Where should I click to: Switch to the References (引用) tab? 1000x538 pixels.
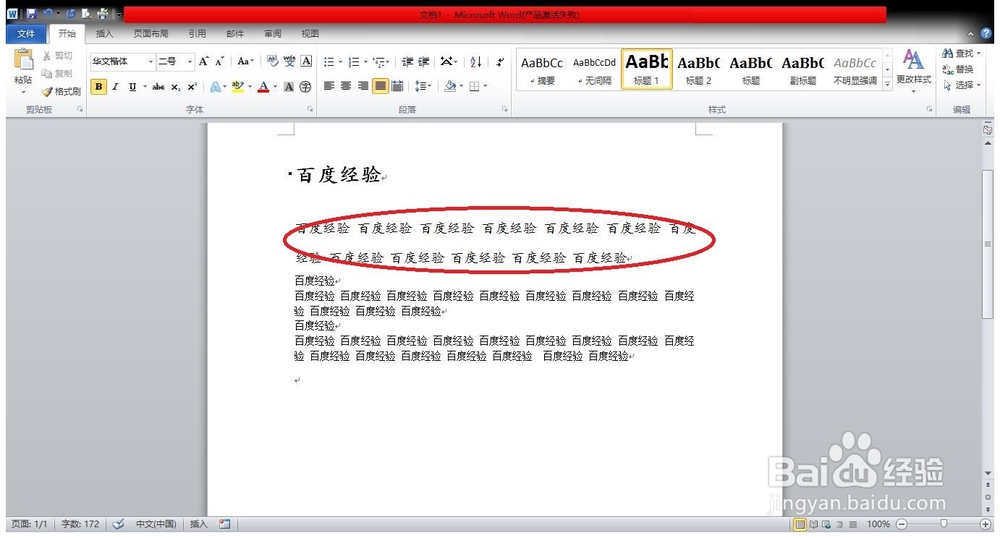coord(197,34)
